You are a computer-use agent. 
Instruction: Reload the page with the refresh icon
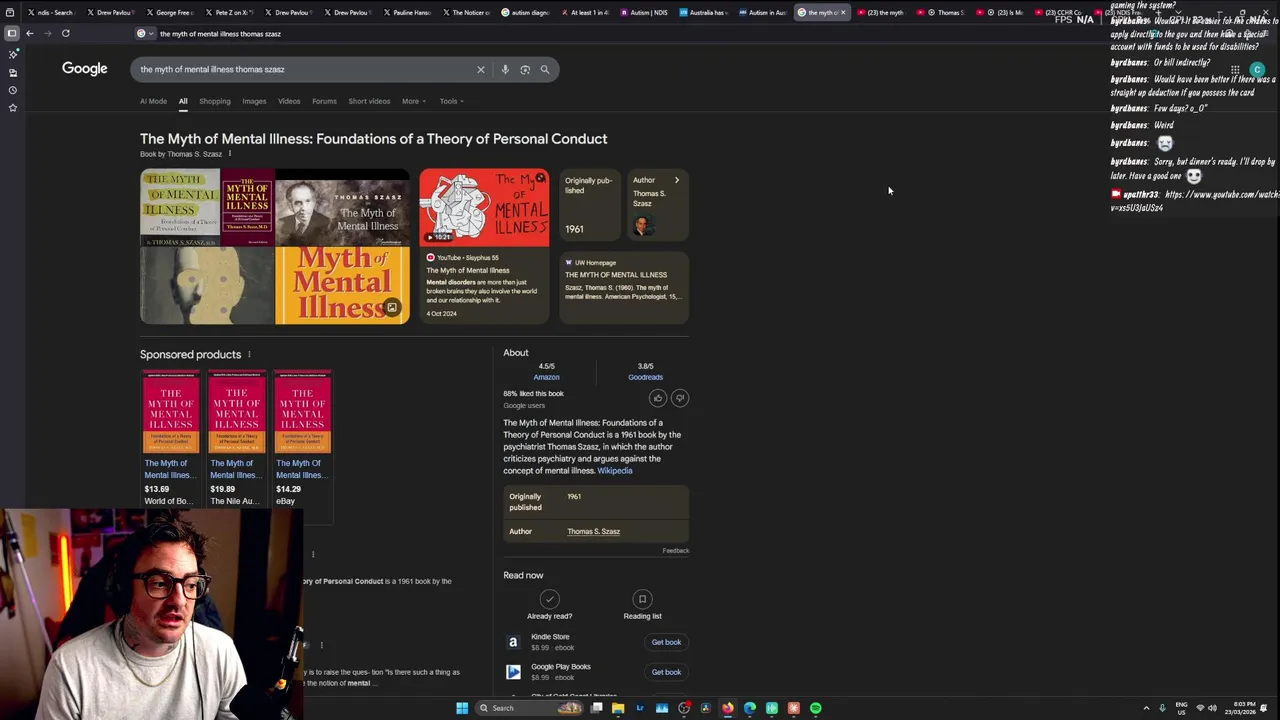(65, 33)
